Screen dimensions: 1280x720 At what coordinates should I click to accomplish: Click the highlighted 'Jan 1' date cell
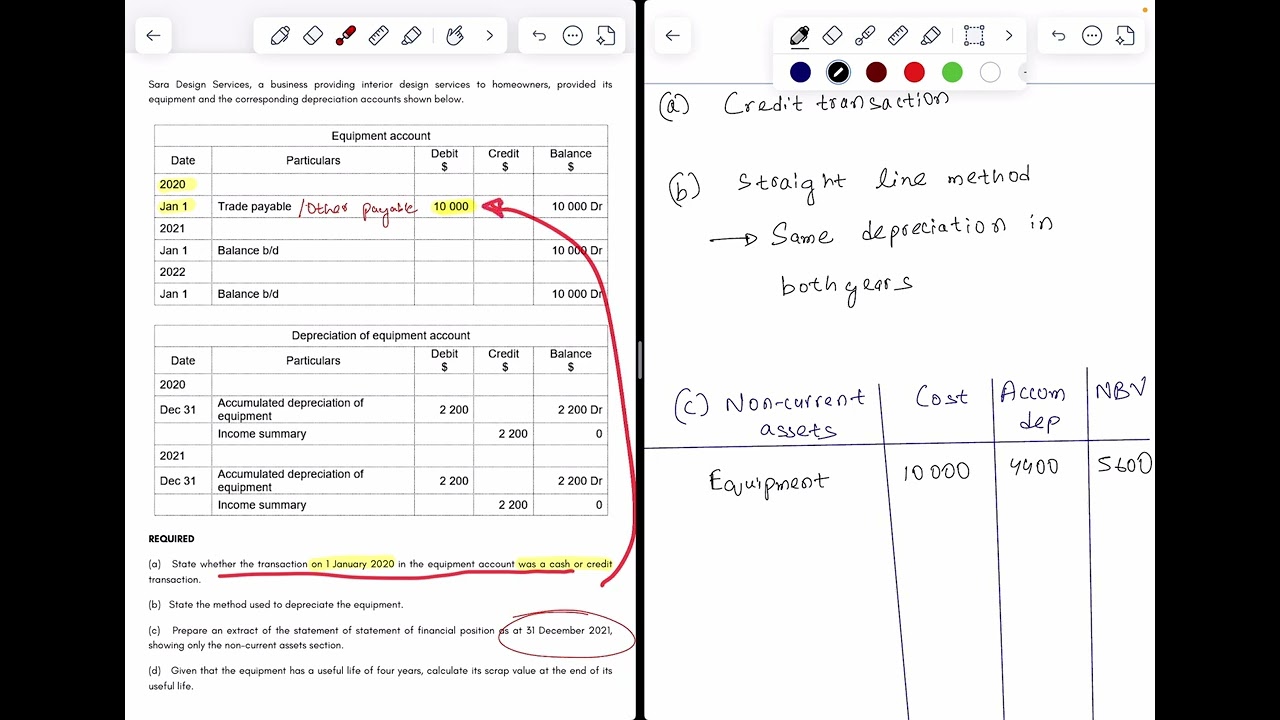click(x=174, y=207)
